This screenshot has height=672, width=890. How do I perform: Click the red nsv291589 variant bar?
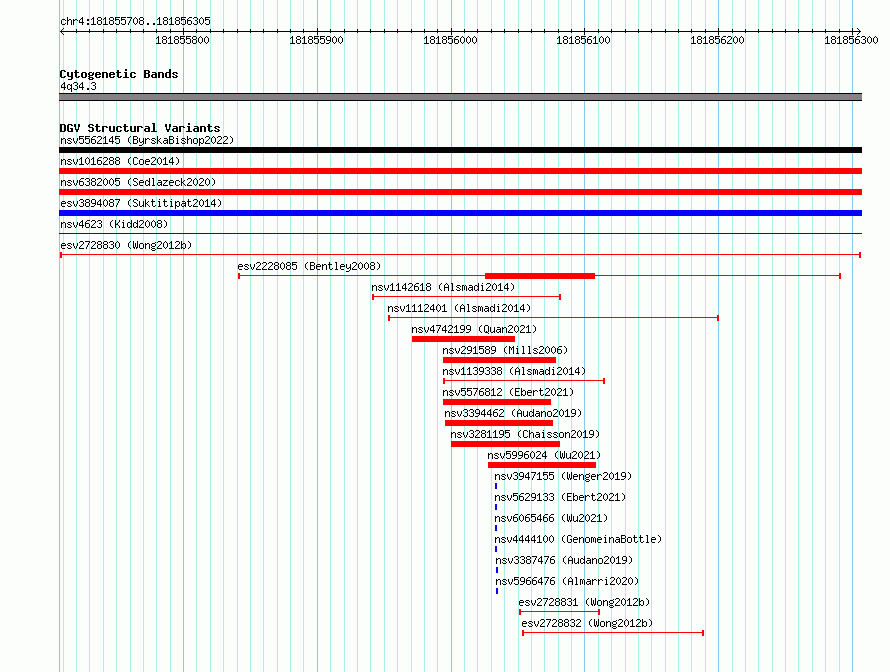499,360
